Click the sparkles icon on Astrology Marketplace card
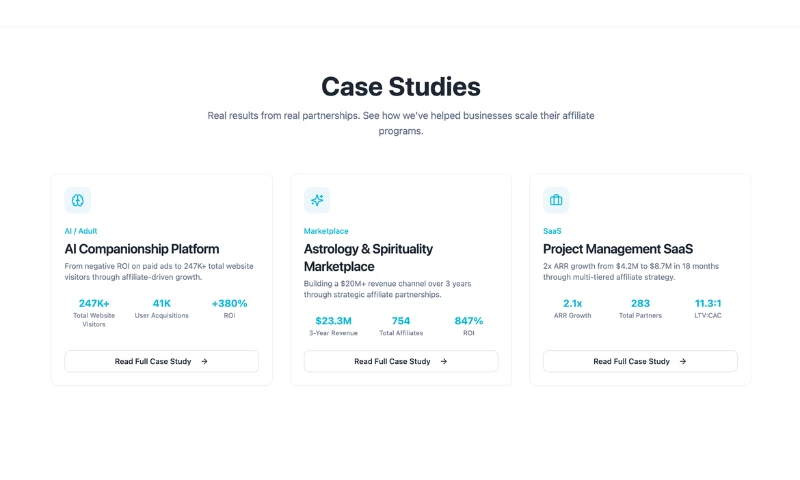The image size is (800, 480). click(x=317, y=200)
